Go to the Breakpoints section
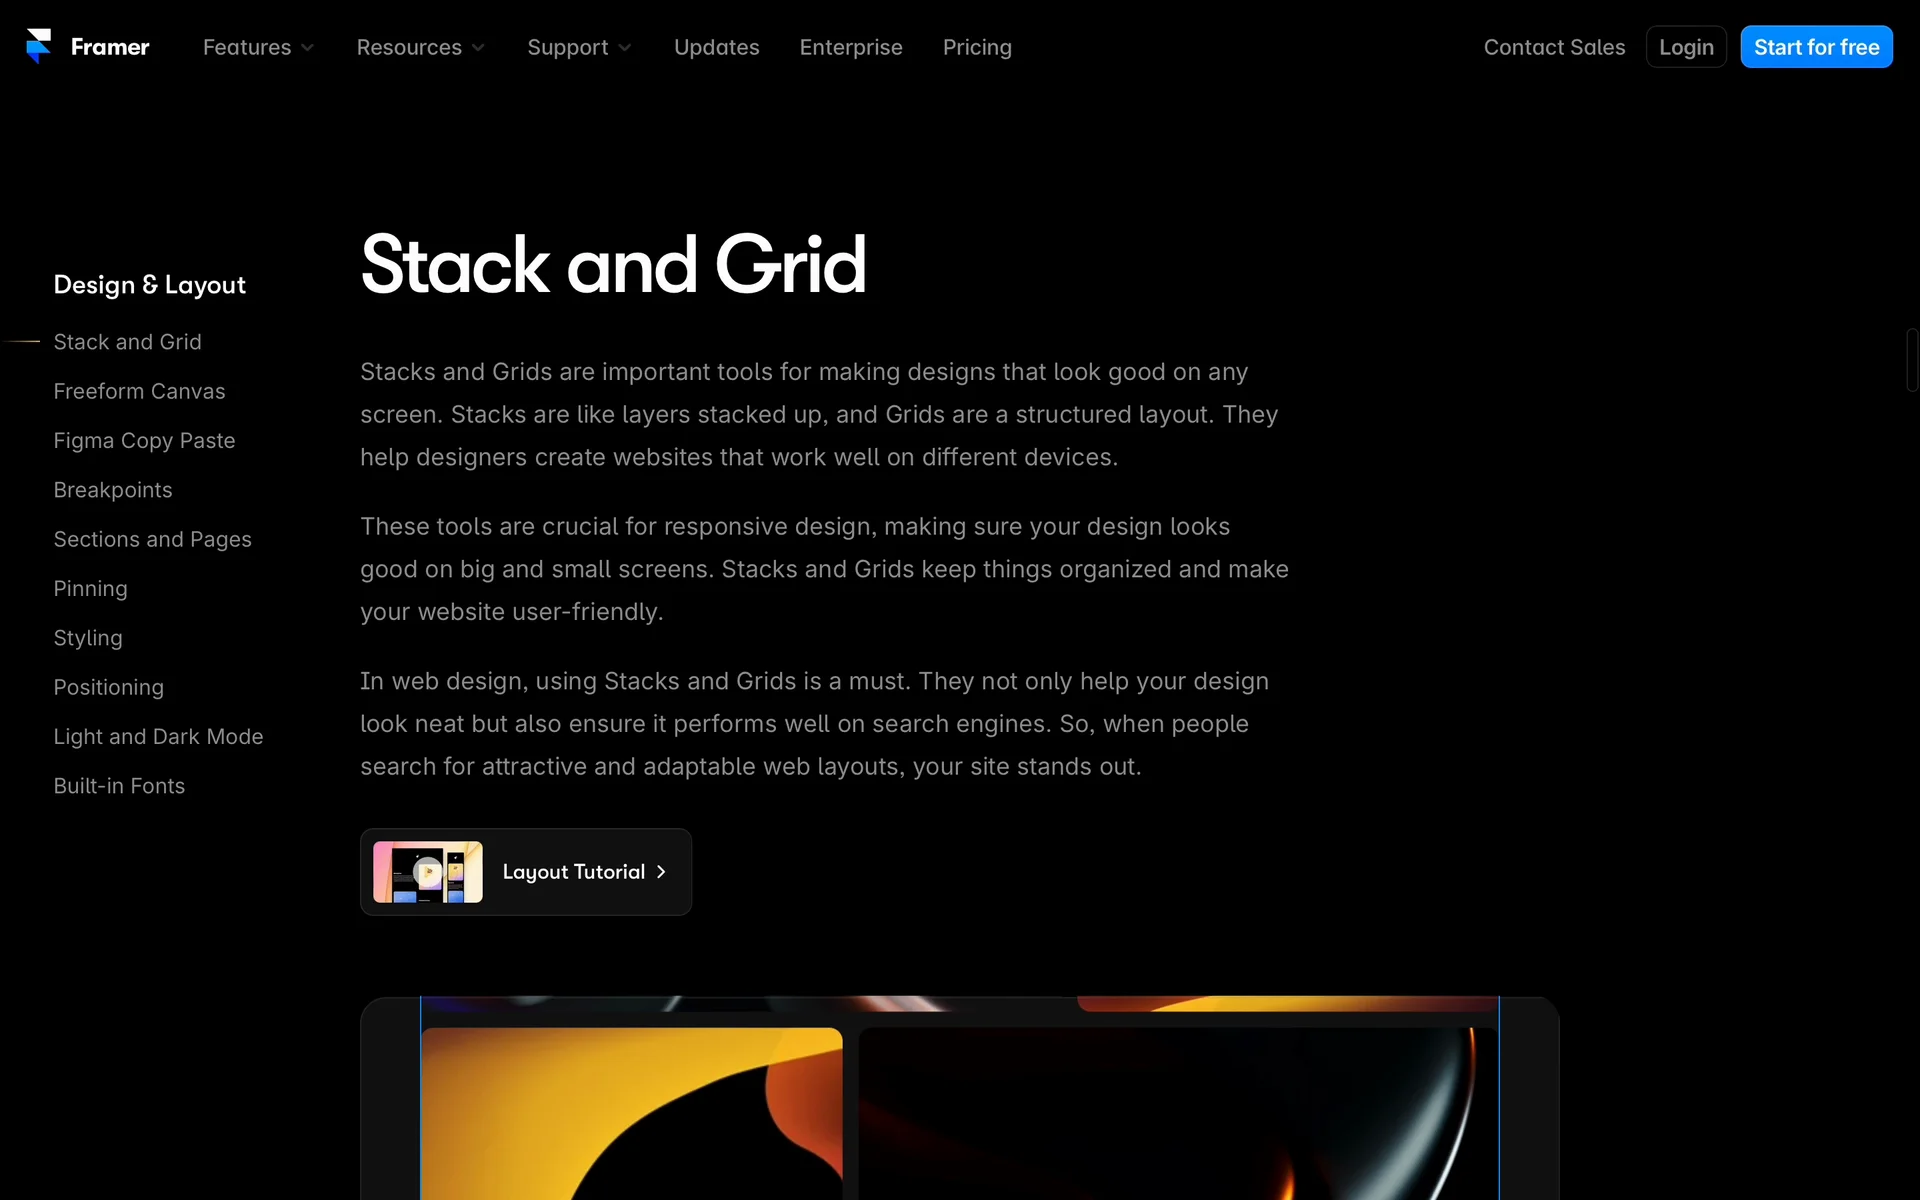 [113, 490]
